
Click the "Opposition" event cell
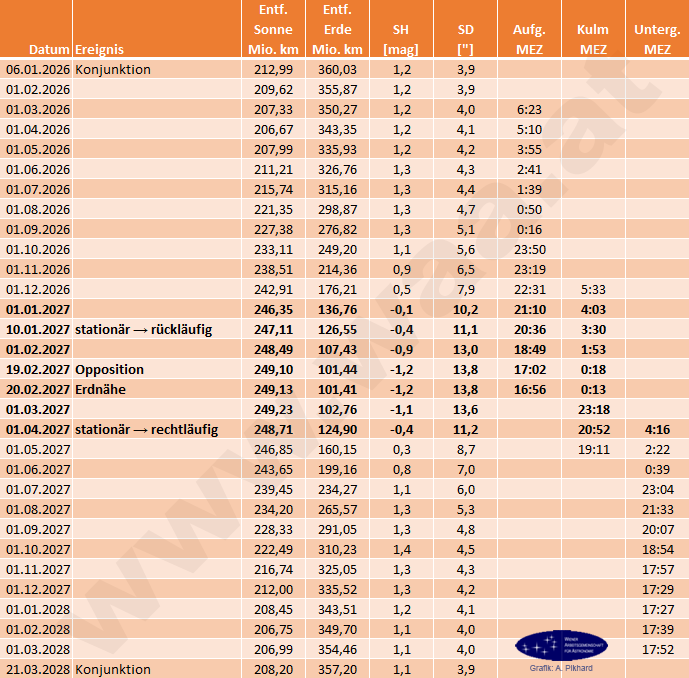(109, 370)
